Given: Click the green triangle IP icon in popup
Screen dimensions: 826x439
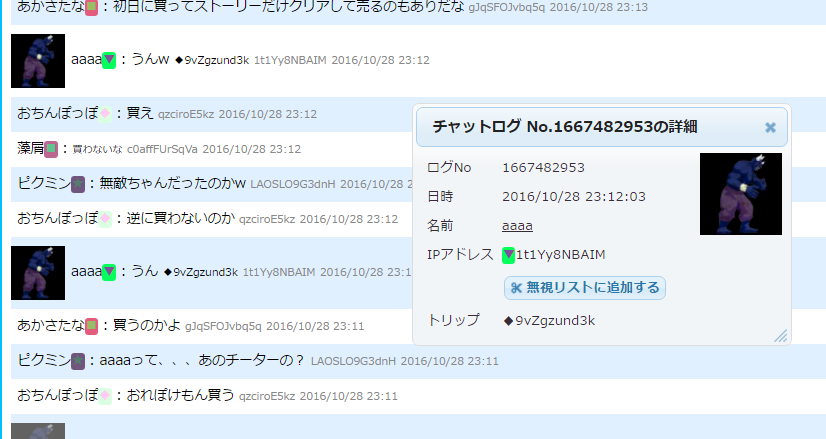Looking at the screenshot, I should point(508,255).
